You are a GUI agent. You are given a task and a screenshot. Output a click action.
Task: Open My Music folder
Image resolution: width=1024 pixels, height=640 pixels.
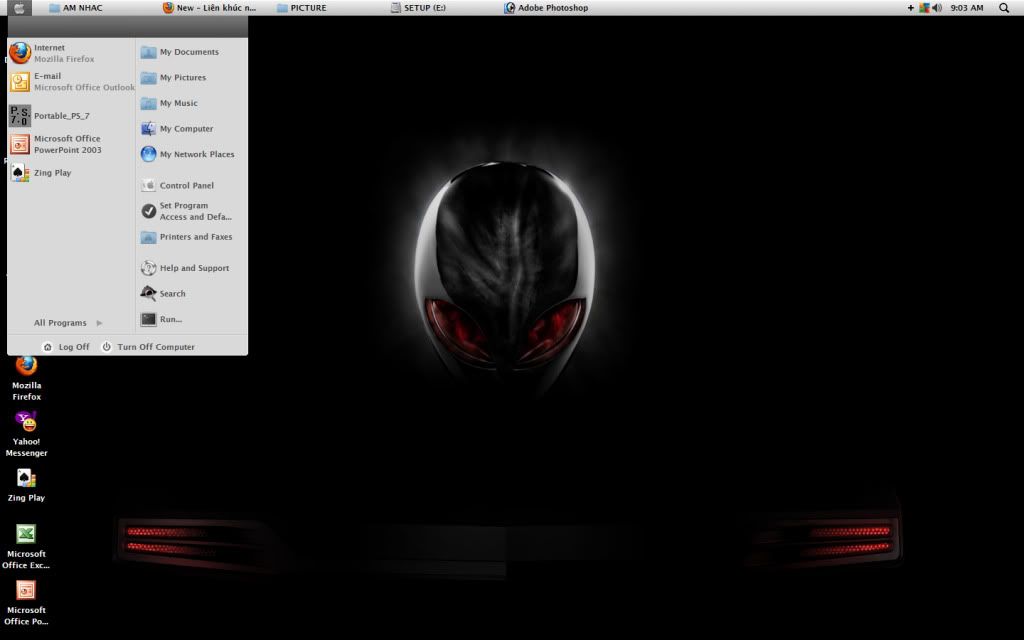tap(192, 103)
